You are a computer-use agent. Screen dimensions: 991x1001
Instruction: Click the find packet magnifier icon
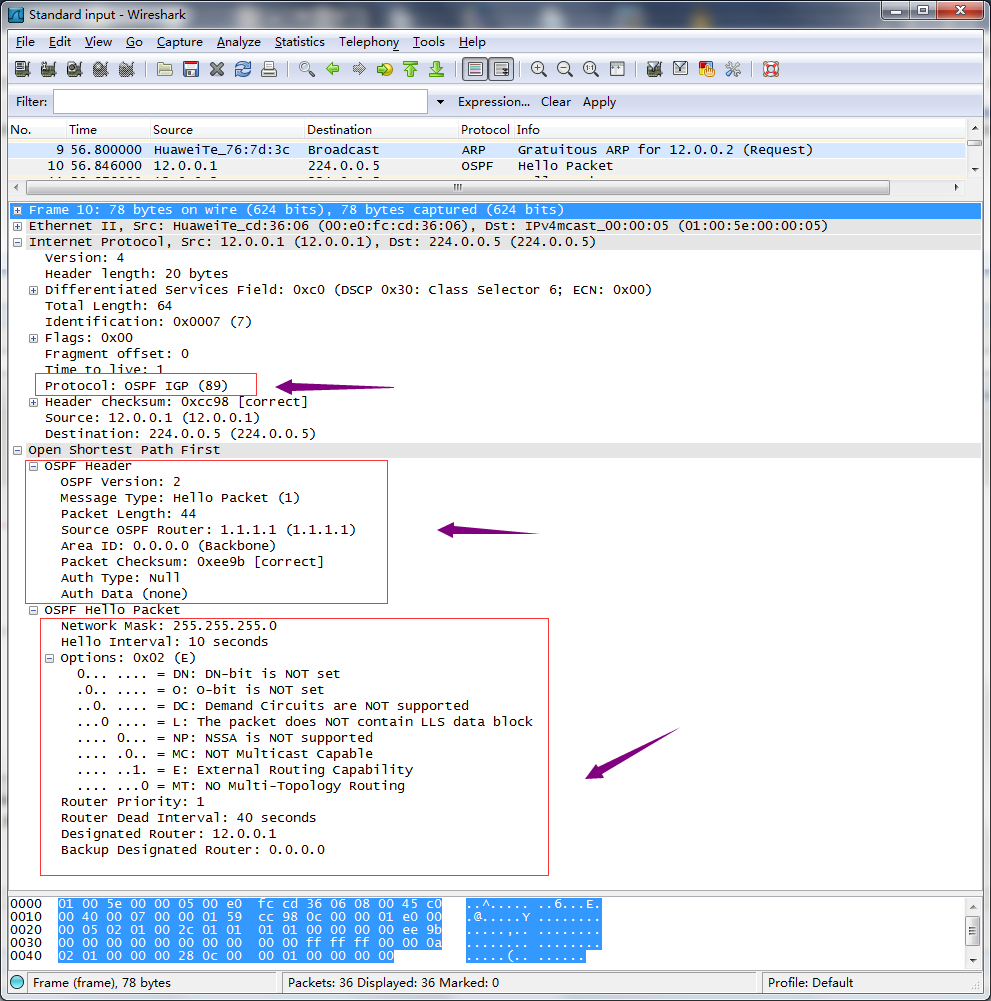307,69
